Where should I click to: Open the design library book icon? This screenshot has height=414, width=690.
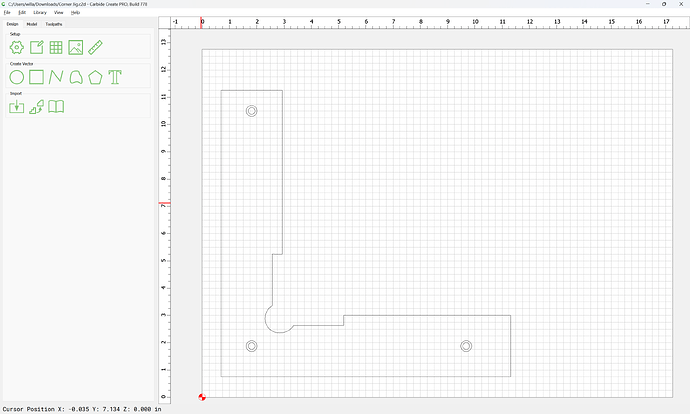click(x=56, y=107)
